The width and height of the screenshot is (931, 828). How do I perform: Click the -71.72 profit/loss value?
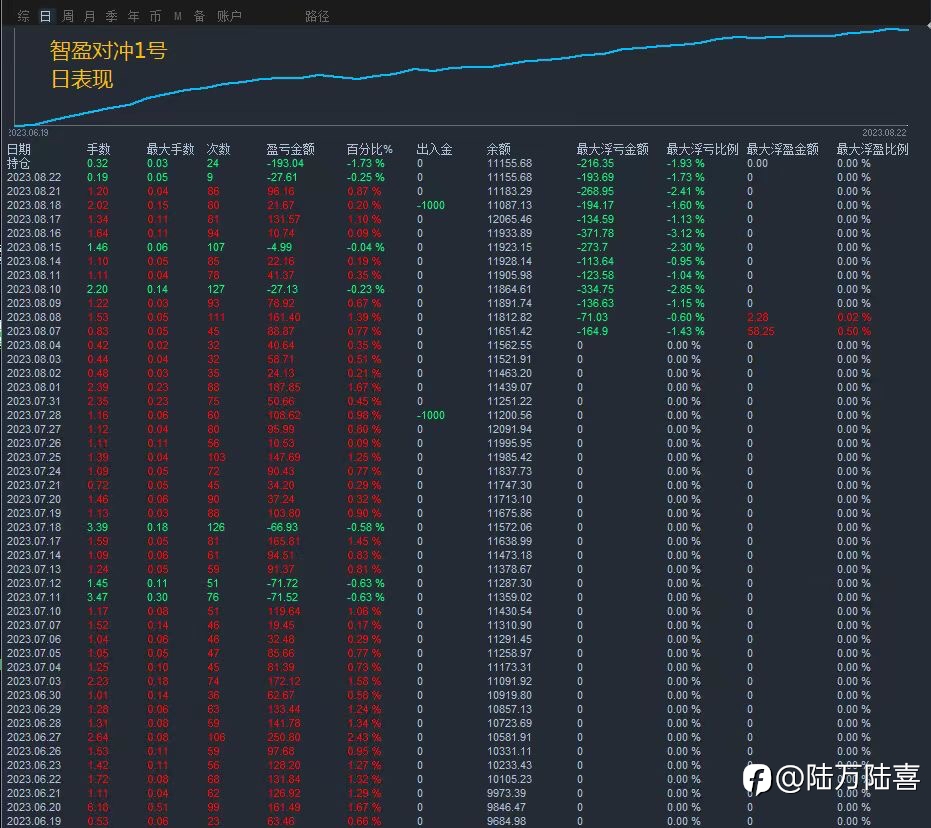pyautogui.click(x=282, y=583)
